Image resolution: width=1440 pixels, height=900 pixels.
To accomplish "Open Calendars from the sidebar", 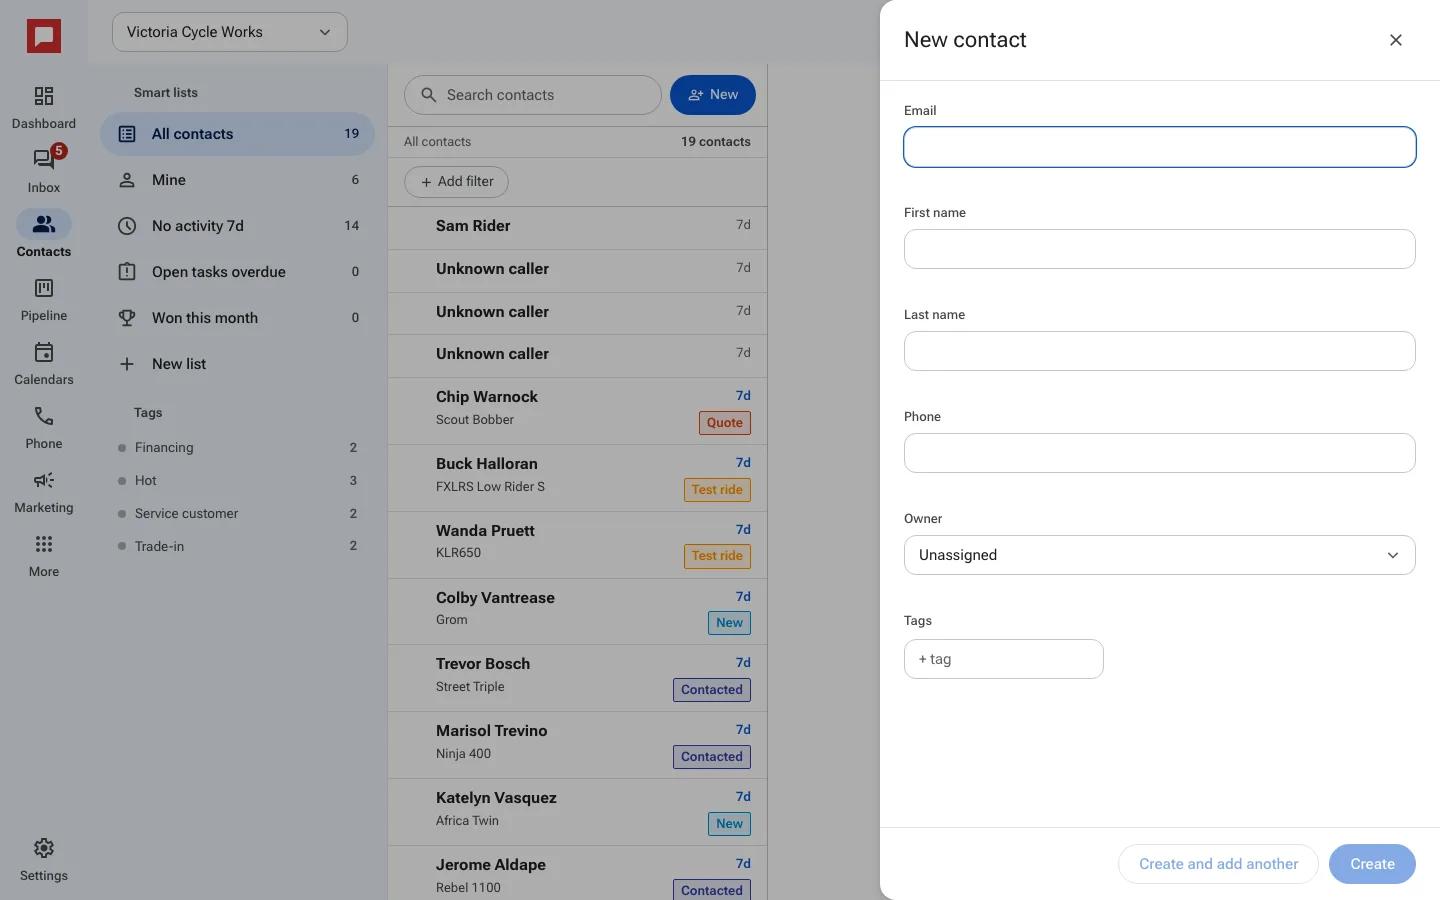I will pos(44,363).
